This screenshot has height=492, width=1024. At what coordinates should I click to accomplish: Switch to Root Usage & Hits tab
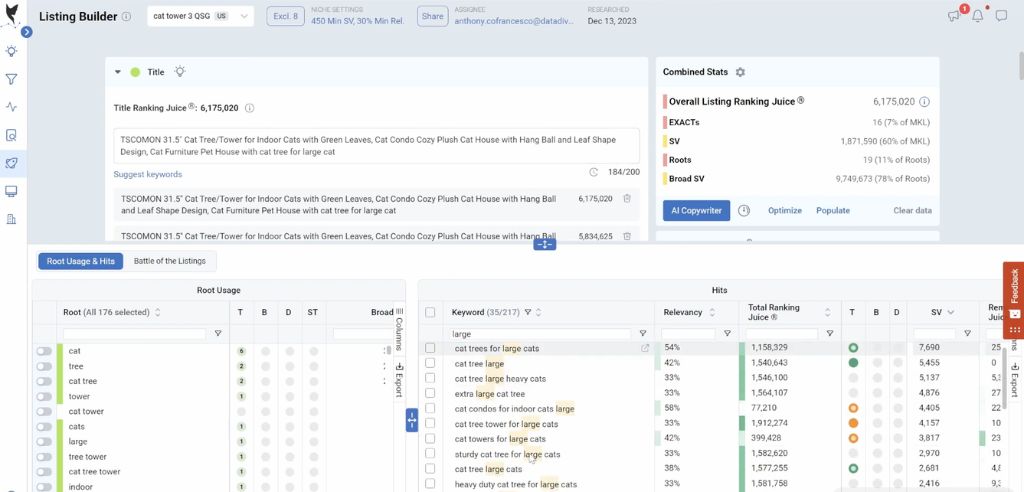(80, 261)
